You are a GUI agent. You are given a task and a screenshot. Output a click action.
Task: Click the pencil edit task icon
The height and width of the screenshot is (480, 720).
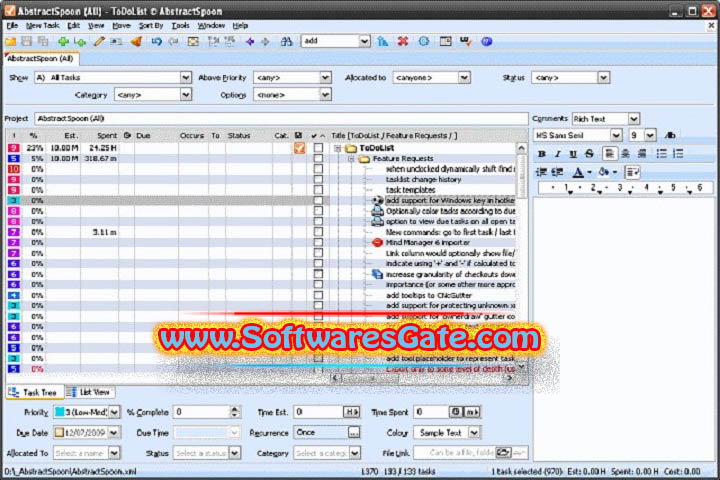(x=99, y=41)
